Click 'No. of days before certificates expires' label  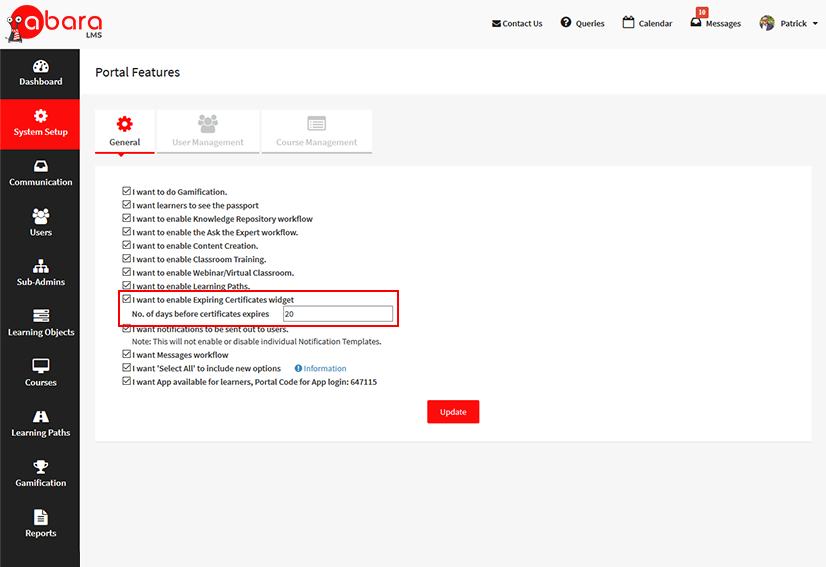(x=200, y=314)
